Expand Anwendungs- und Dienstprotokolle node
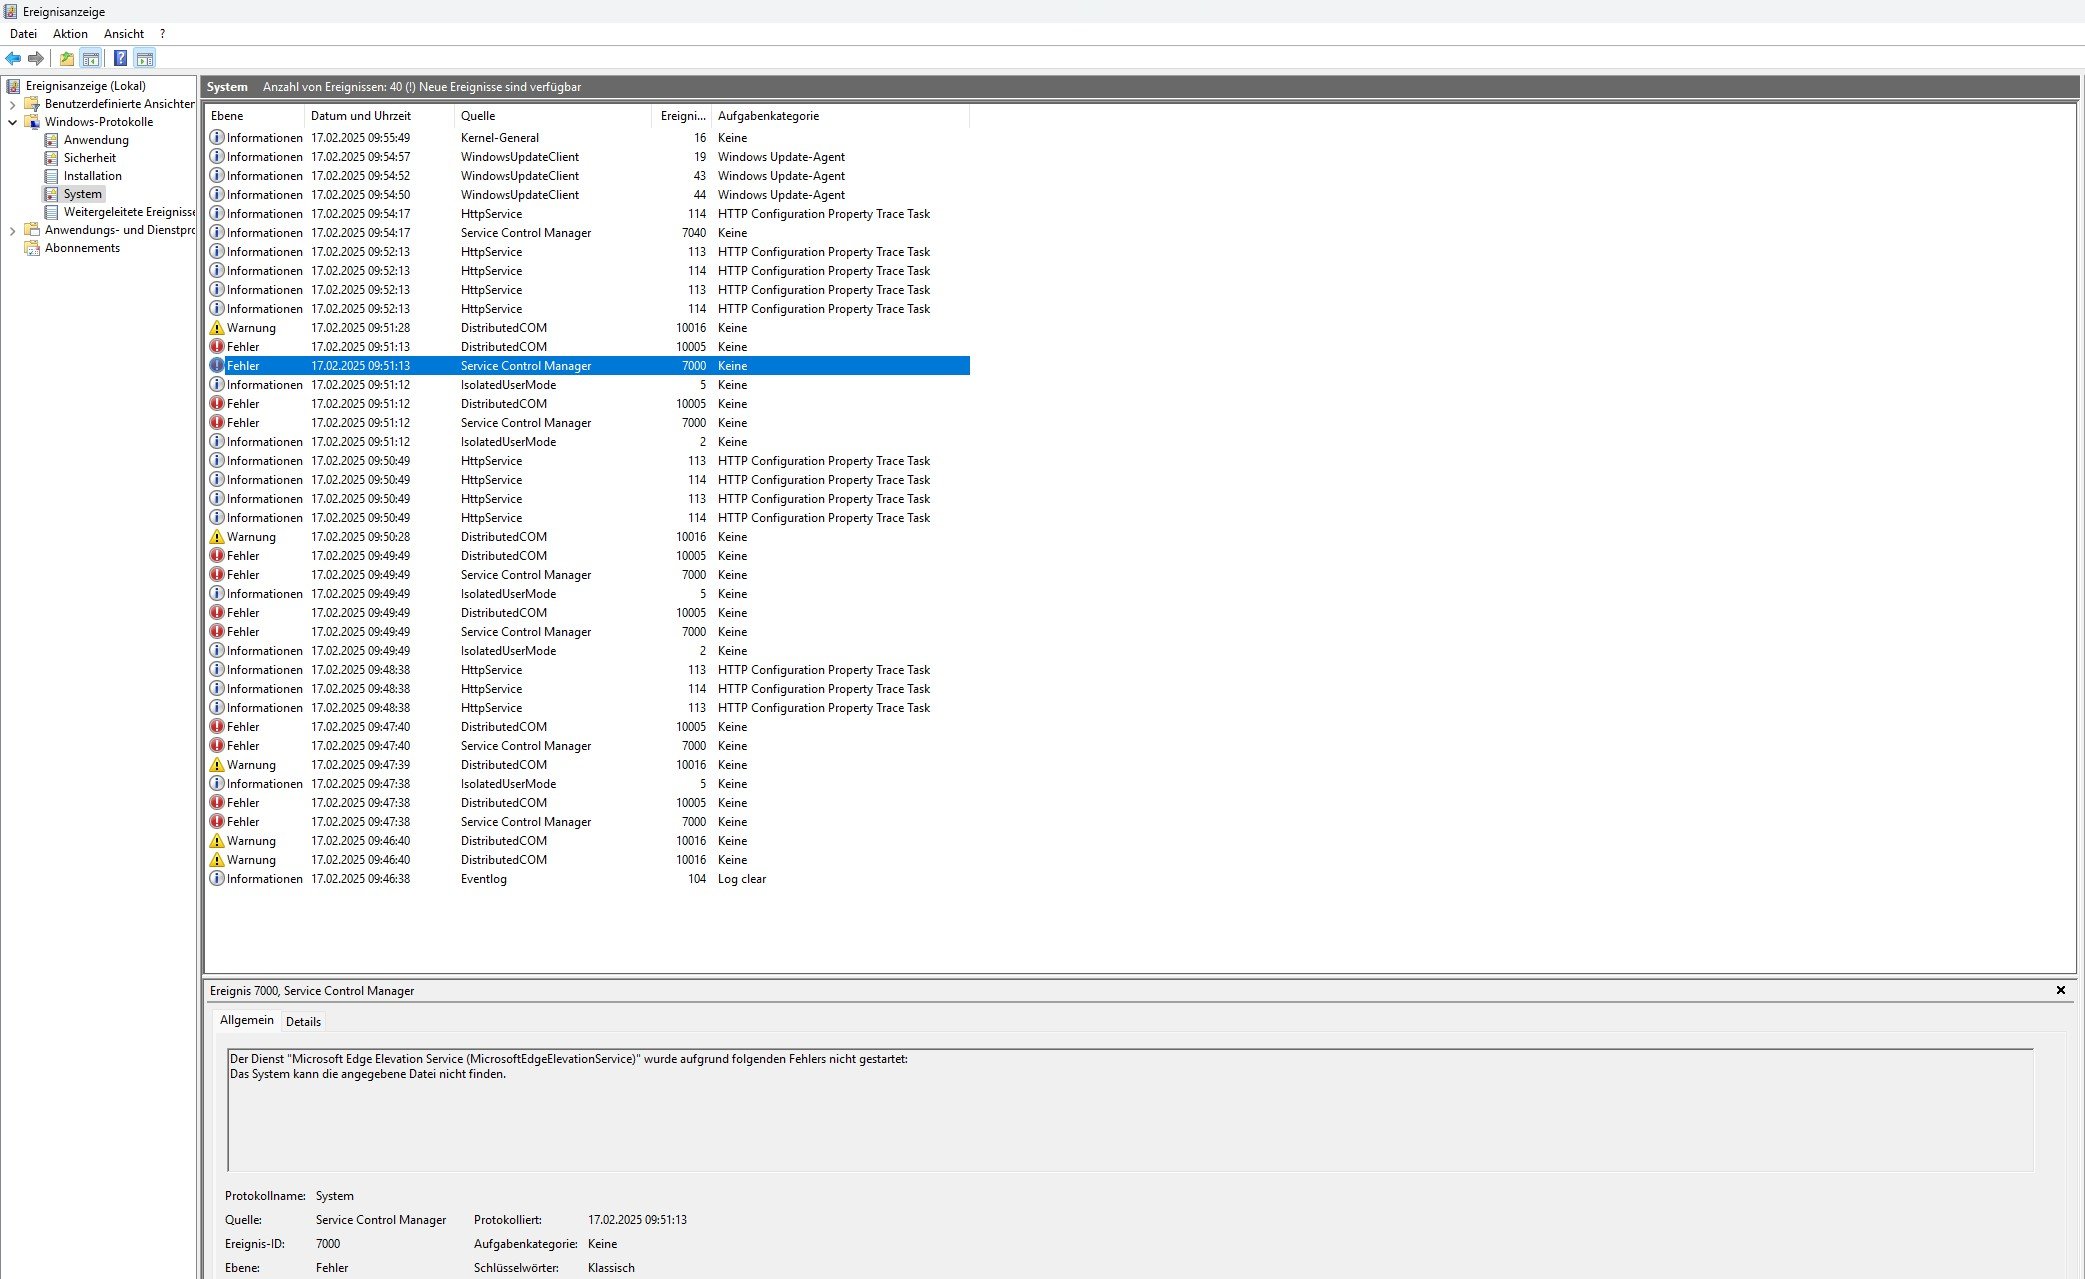2085x1279 pixels. tap(12, 230)
